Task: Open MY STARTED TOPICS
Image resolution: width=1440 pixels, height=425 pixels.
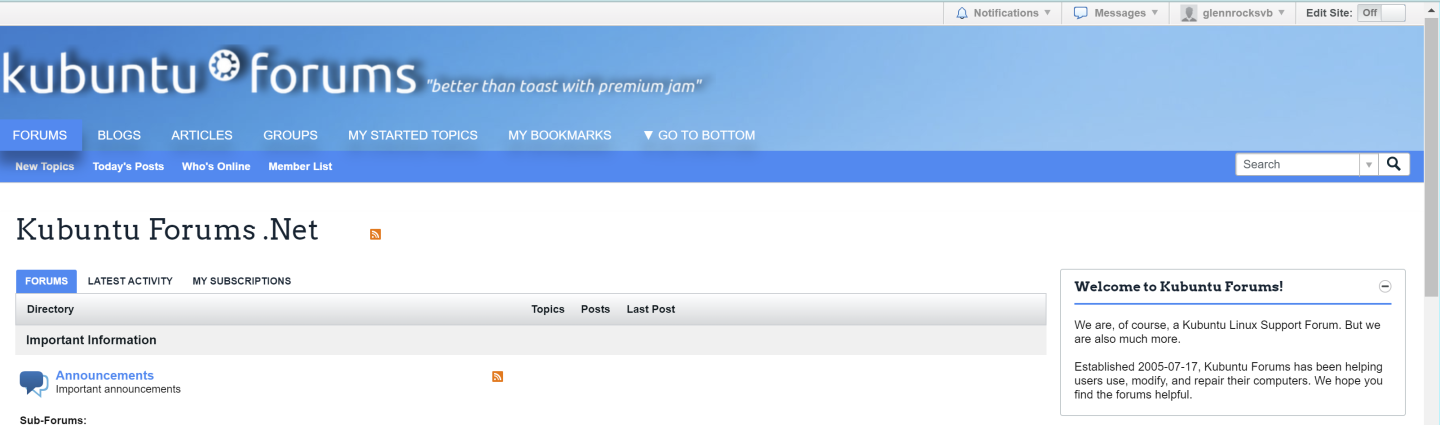Action: [x=413, y=135]
